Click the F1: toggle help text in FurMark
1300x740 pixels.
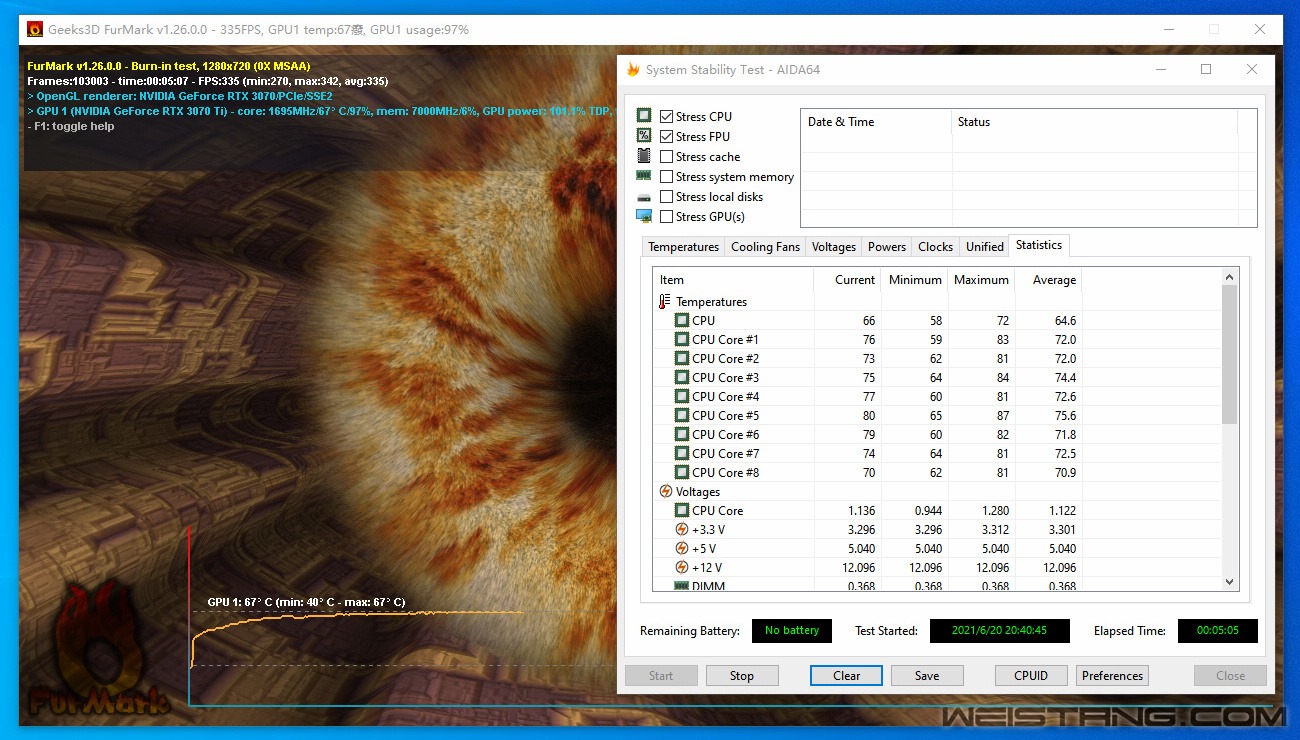(x=70, y=127)
